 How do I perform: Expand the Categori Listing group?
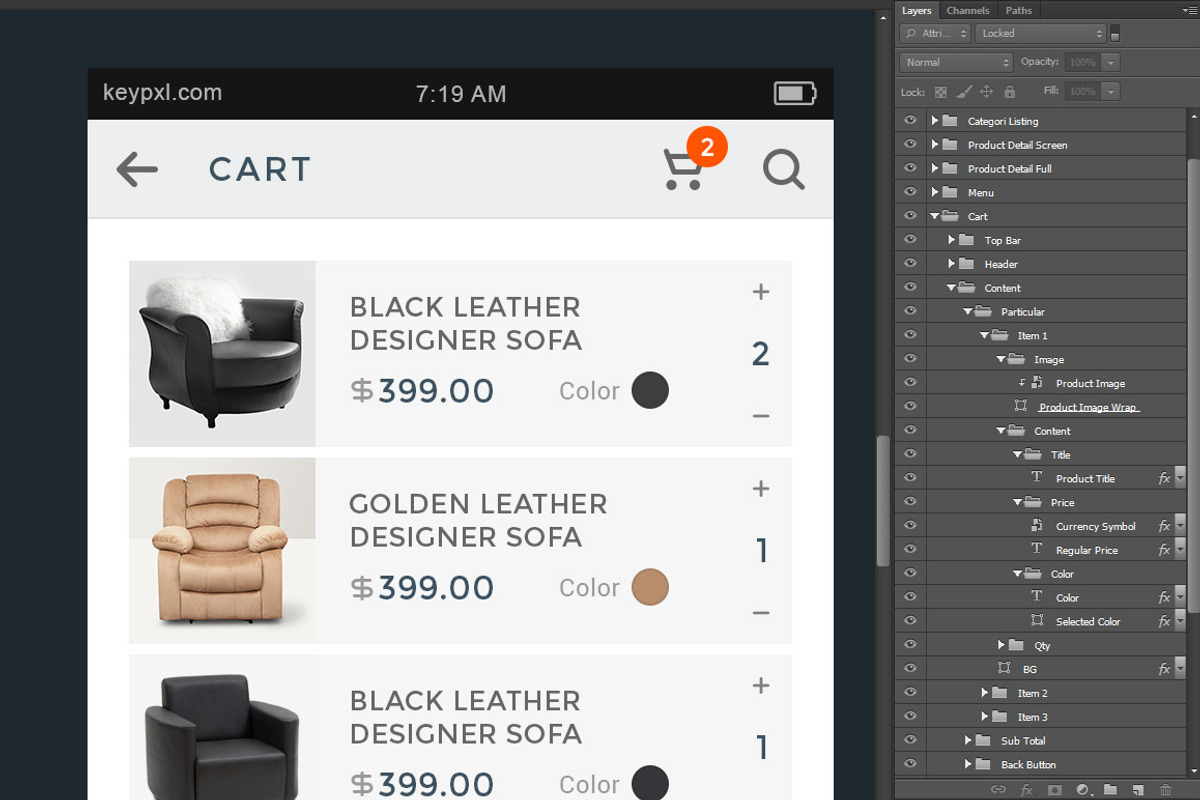point(935,120)
